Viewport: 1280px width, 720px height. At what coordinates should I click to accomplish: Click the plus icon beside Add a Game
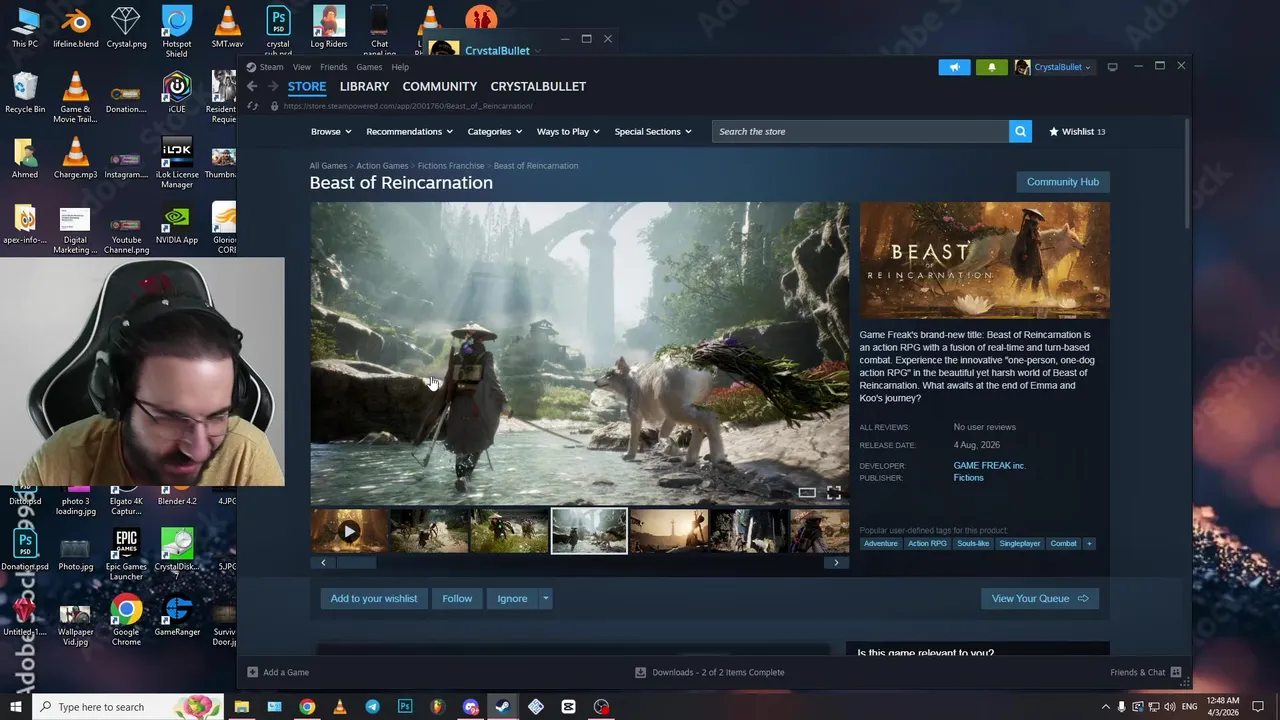tap(252, 672)
